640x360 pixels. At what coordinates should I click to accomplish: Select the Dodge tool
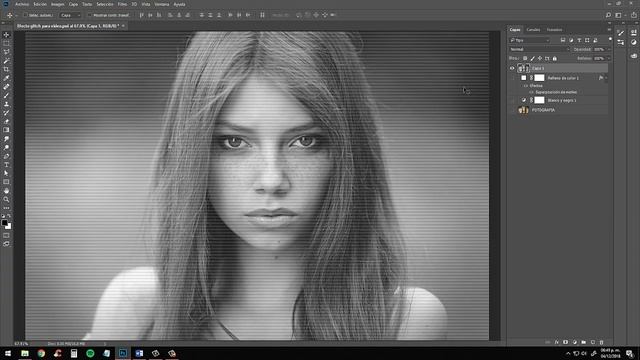coord(6,147)
